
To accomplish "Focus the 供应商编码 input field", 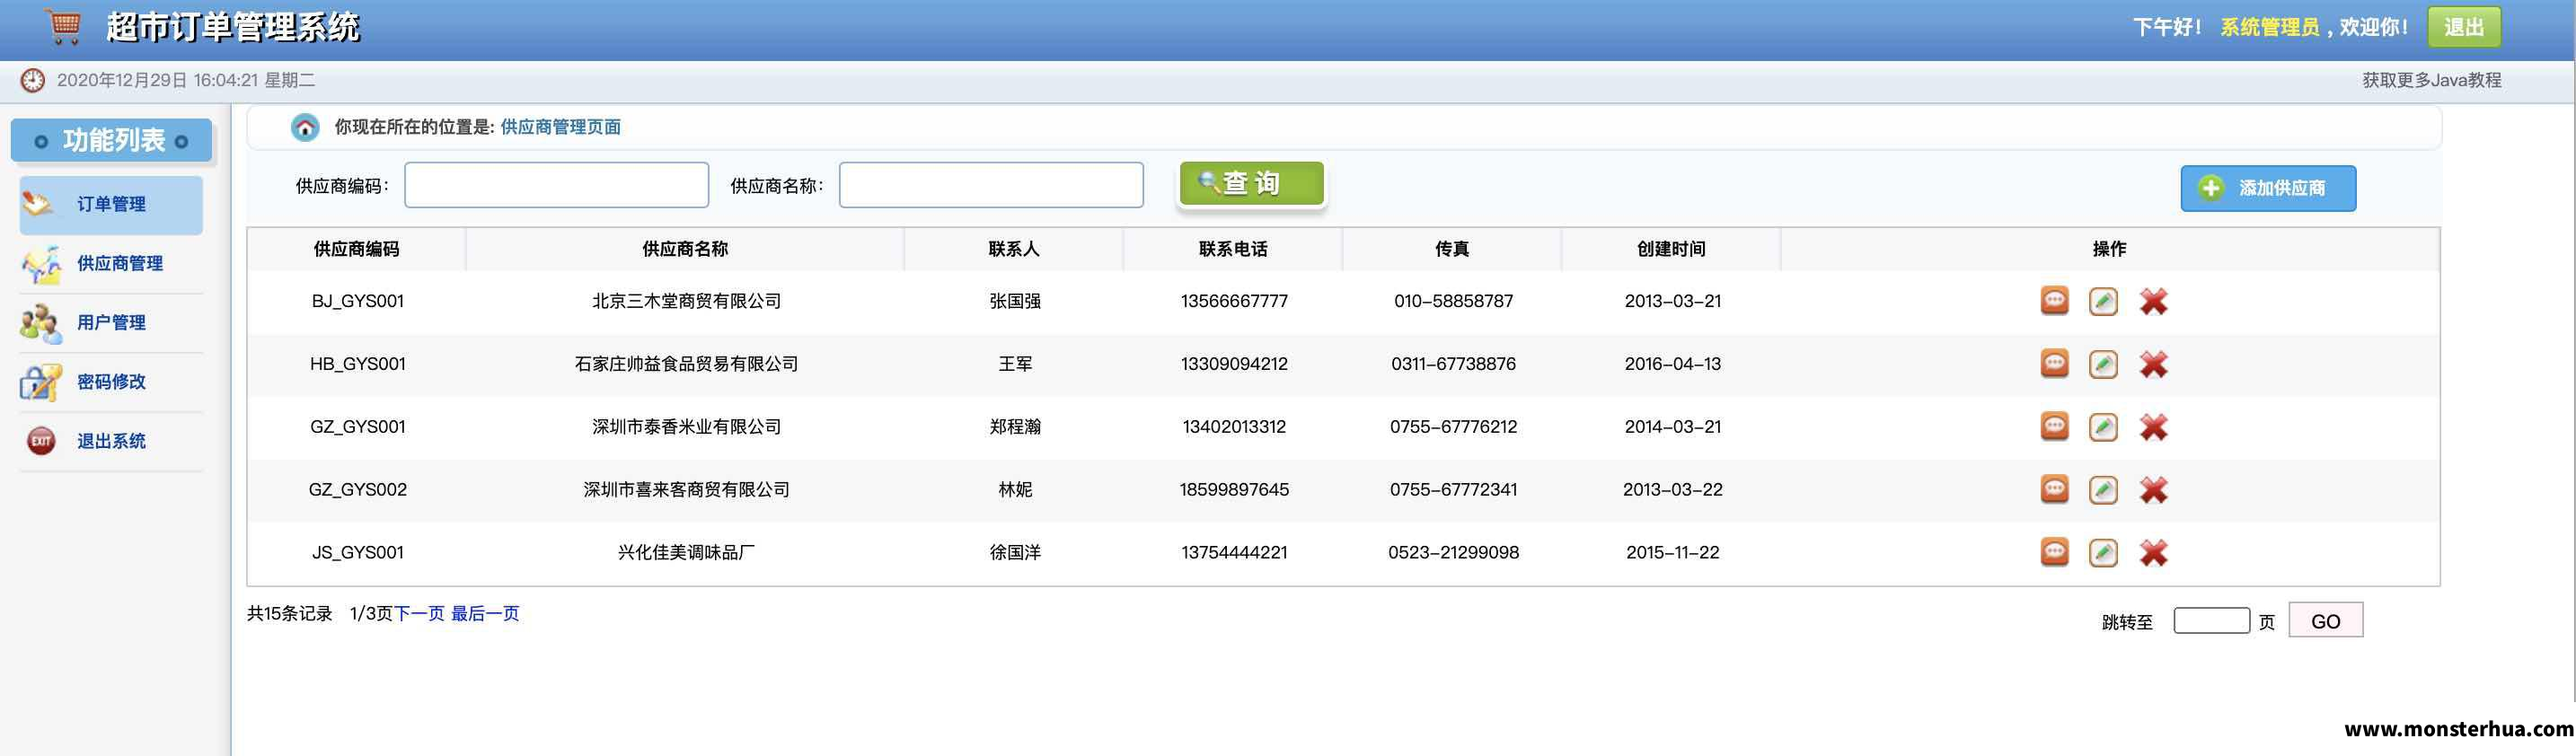I will click(x=557, y=185).
